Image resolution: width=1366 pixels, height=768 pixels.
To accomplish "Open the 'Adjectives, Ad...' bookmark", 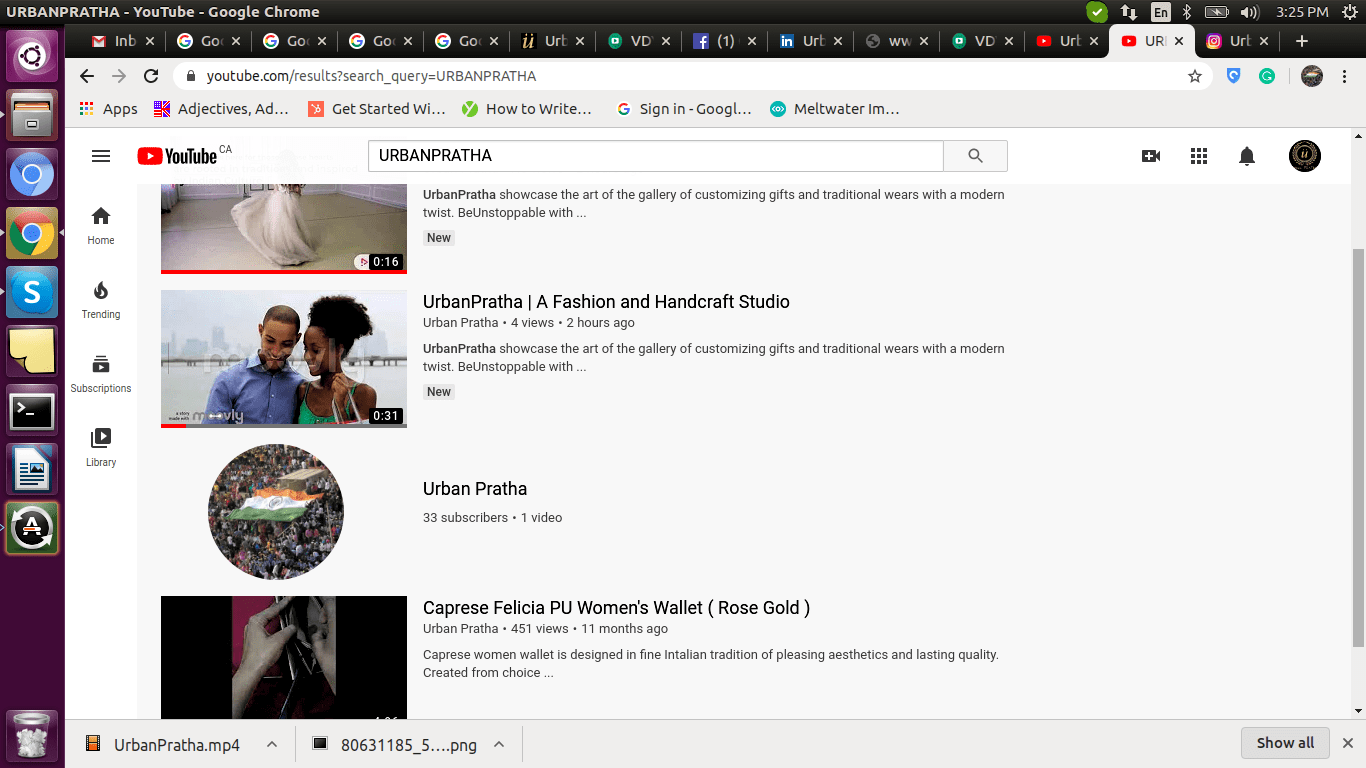I will tap(221, 109).
